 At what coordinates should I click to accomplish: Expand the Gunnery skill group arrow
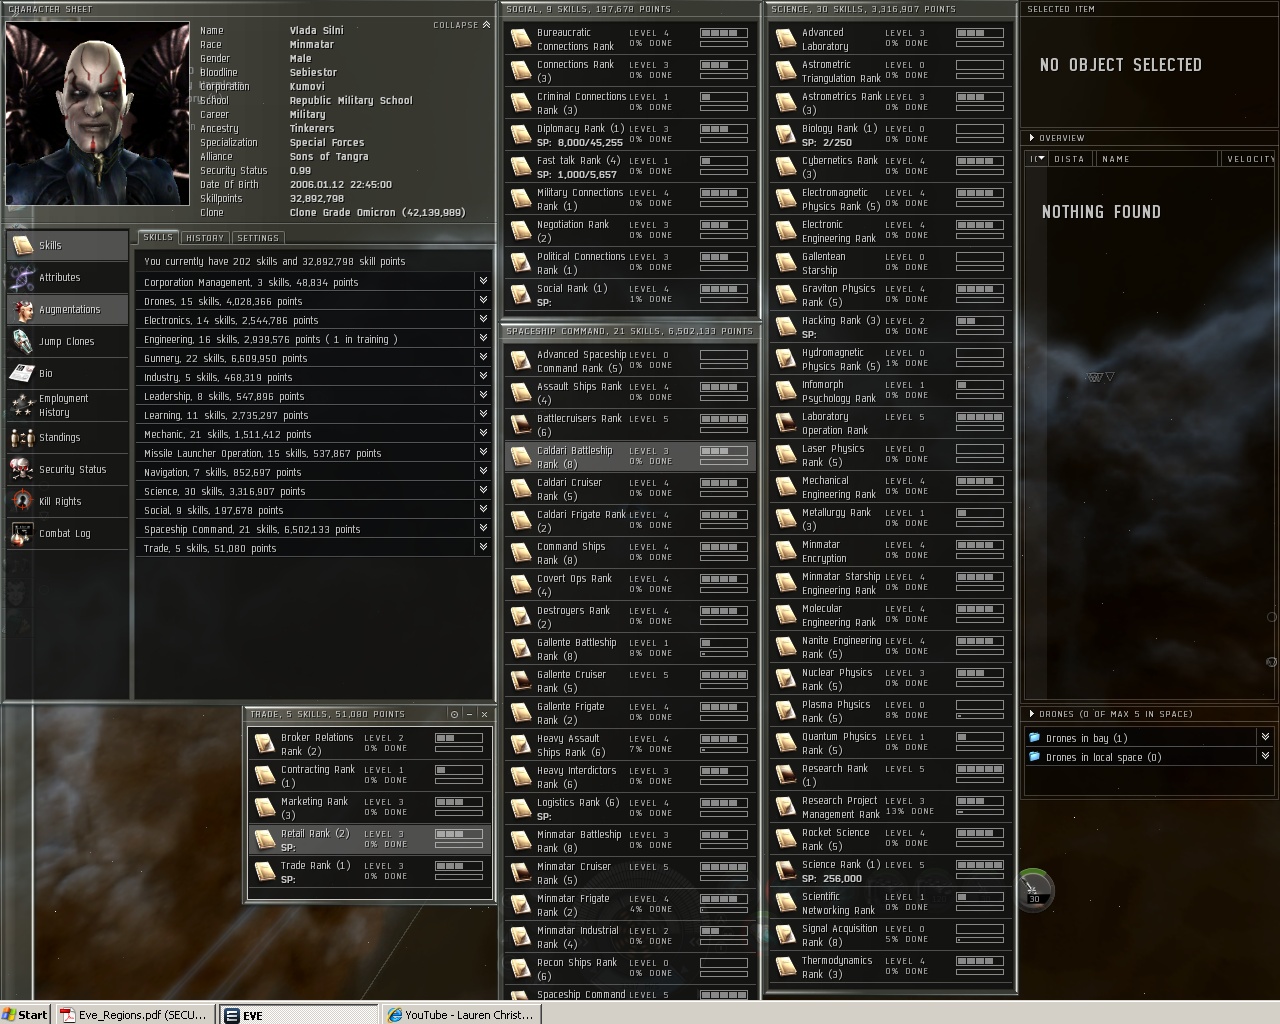(x=483, y=358)
